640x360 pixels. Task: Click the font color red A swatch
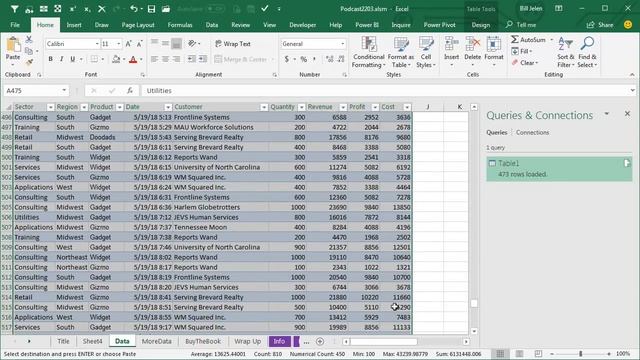(x=133, y=60)
